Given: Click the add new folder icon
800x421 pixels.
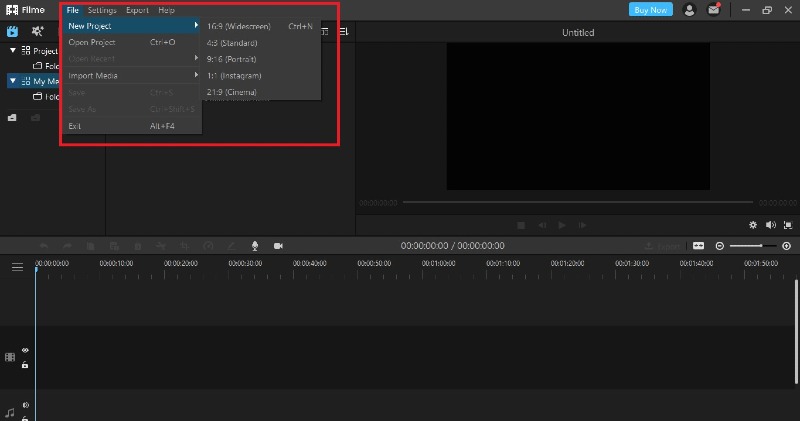Looking at the screenshot, I should (x=12, y=118).
